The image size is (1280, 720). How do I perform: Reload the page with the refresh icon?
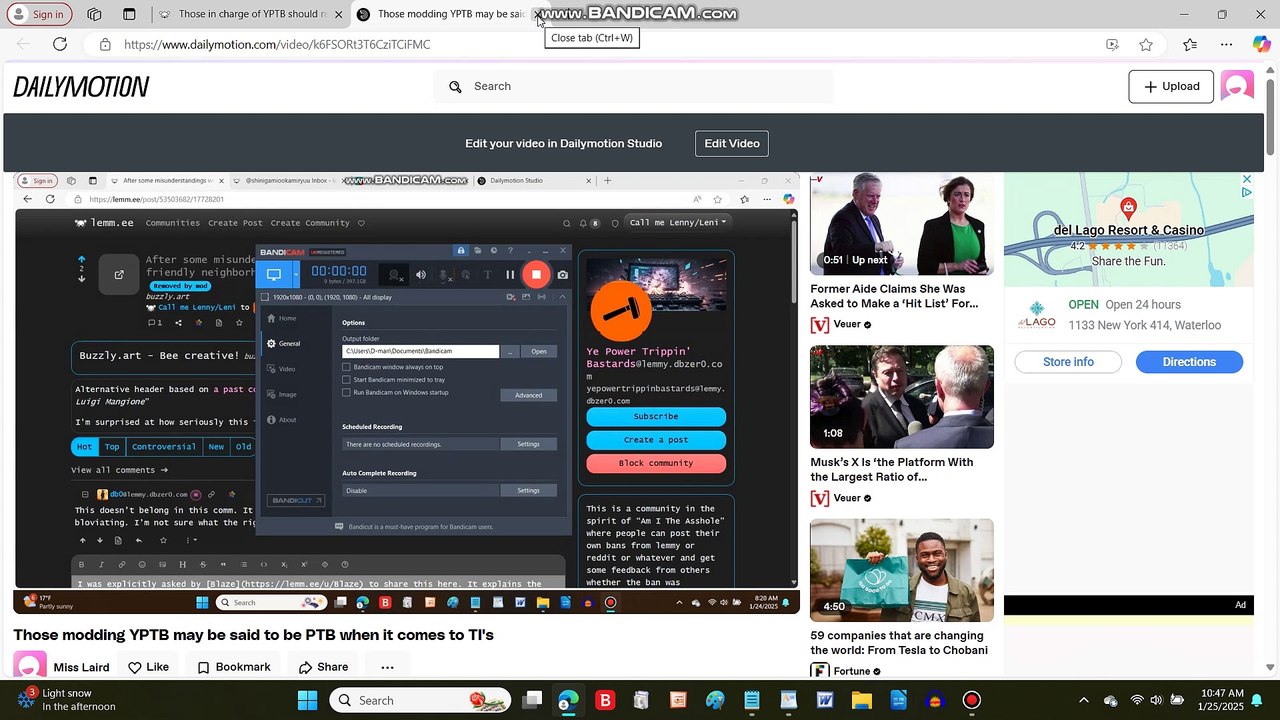point(60,44)
